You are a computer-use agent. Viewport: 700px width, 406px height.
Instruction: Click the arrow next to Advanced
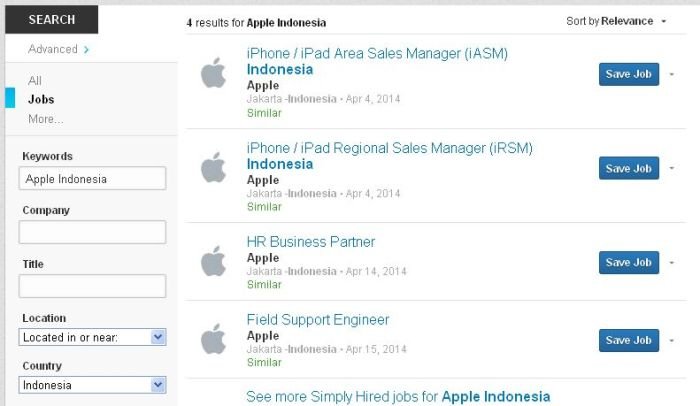tap(87, 49)
